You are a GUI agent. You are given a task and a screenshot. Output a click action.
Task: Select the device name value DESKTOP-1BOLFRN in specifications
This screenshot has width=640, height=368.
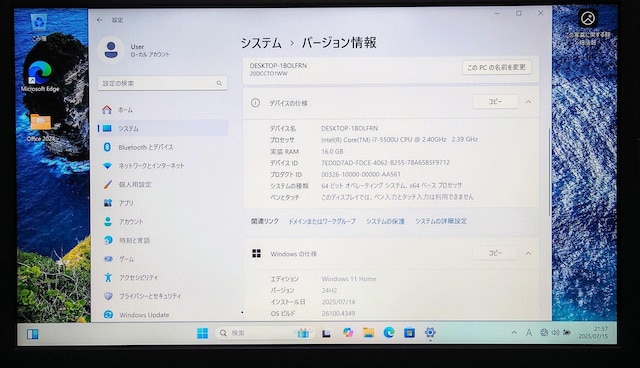coord(349,128)
